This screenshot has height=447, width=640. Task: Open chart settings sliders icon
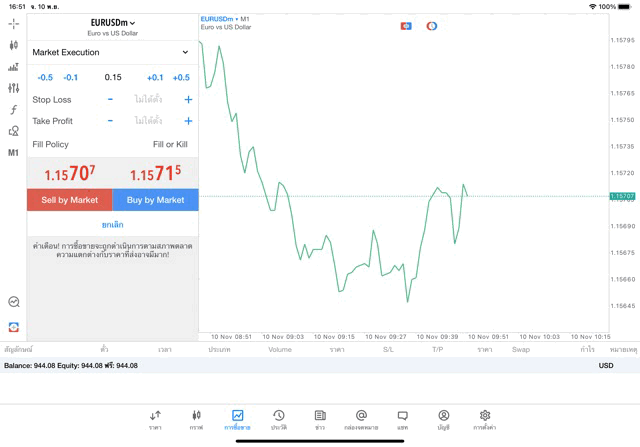pos(13,88)
